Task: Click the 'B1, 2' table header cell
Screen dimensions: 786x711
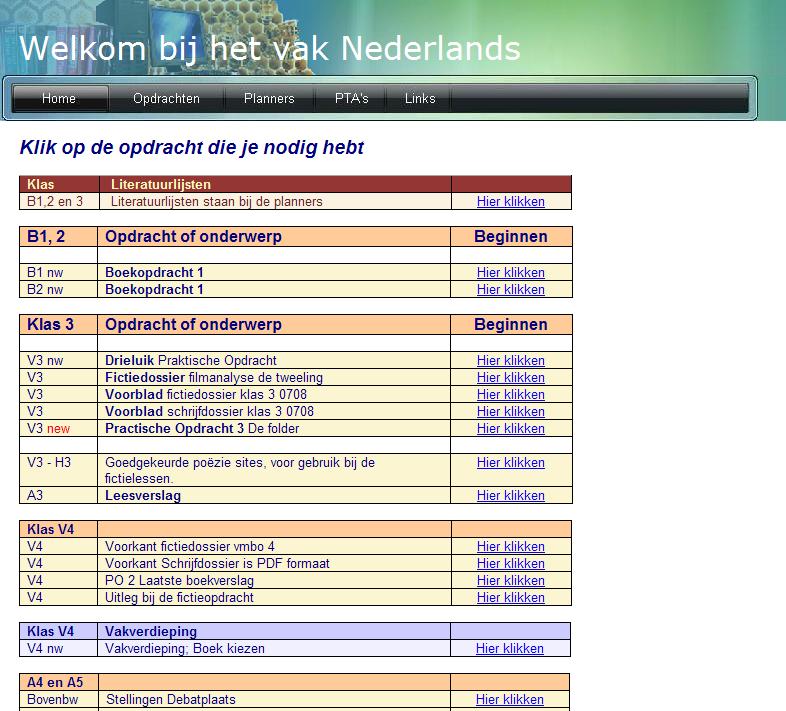Action: pyautogui.click(x=58, y=237)
